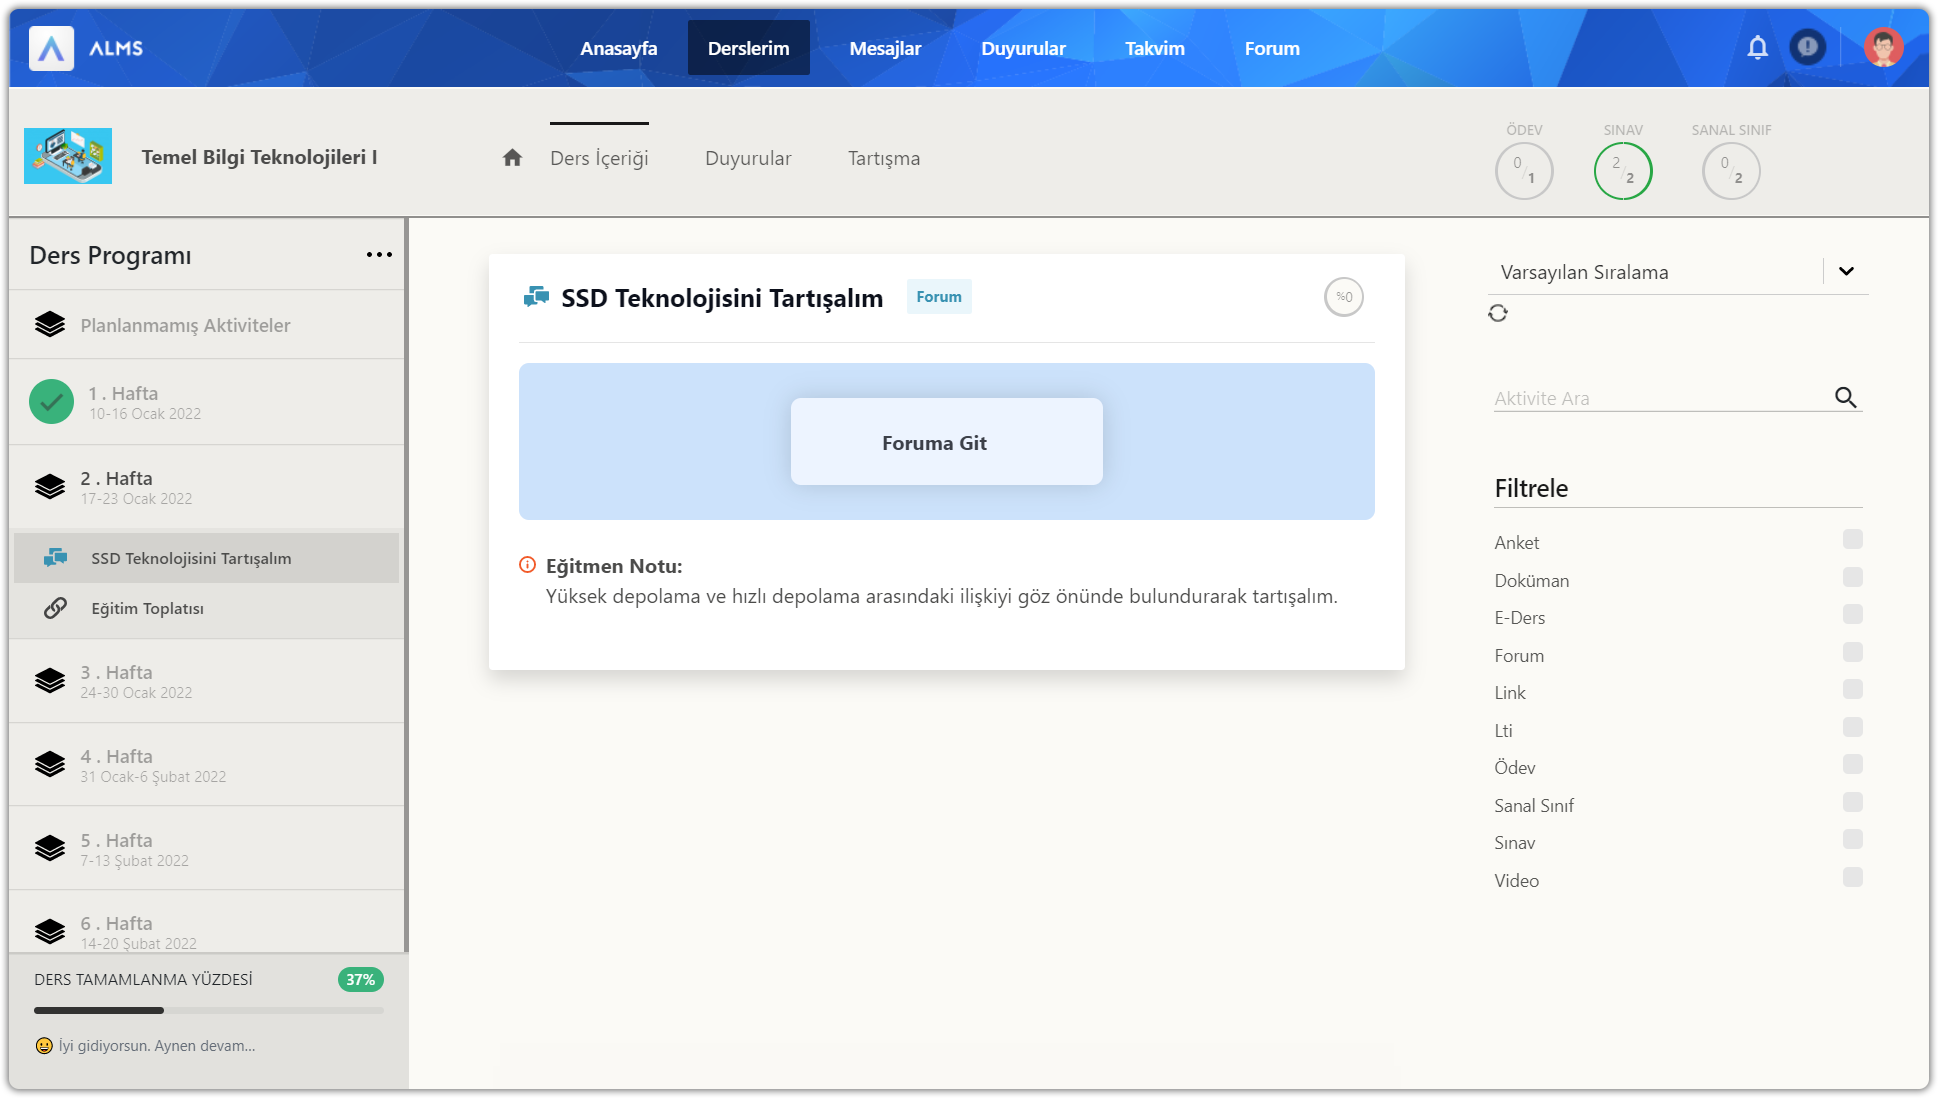Screen dimensions: 1938x1098
Task: Go to course home icon
Action: (x=512, y=158)
